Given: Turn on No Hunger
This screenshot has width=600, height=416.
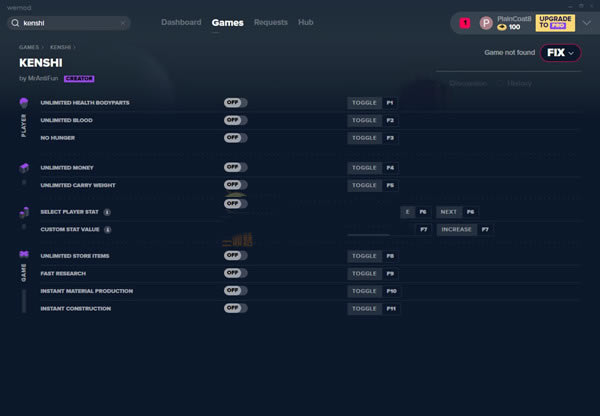Looking at the screenshot, I should coord(236,138).
